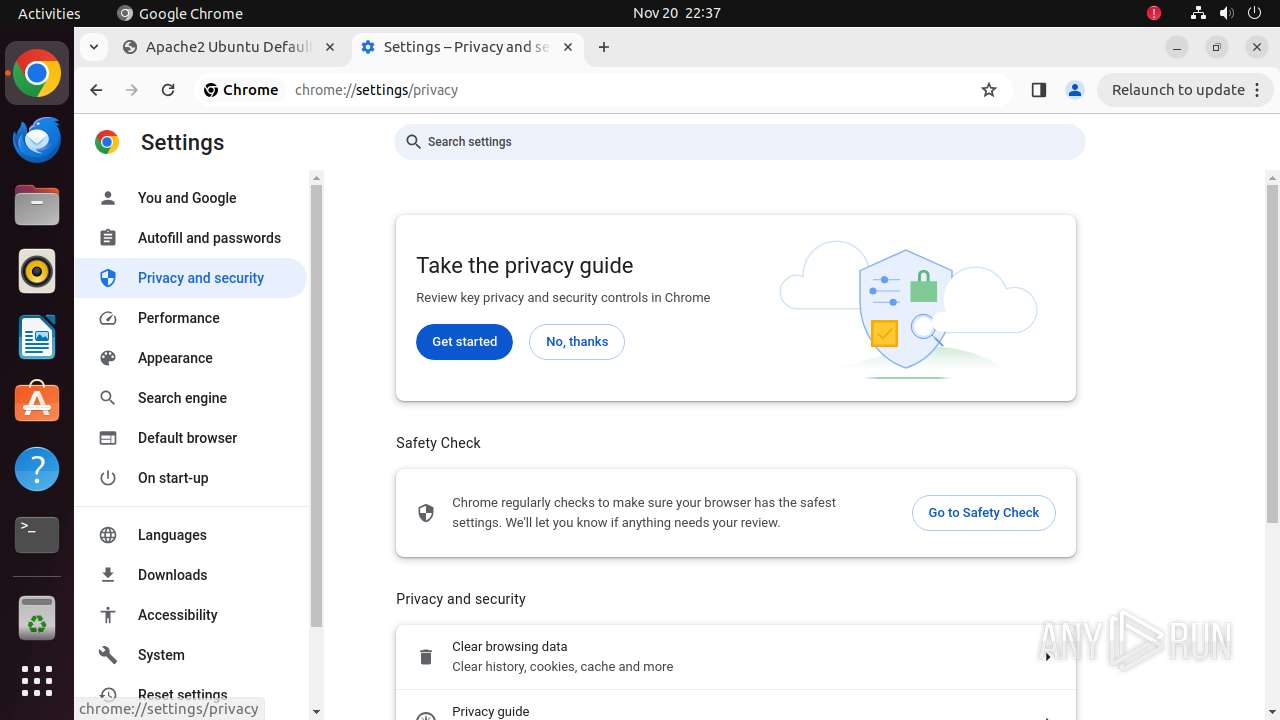The height and width of the screenshot is (720, 1280).
Task: Click the Default browser window icon
Action: pos(108,438)
